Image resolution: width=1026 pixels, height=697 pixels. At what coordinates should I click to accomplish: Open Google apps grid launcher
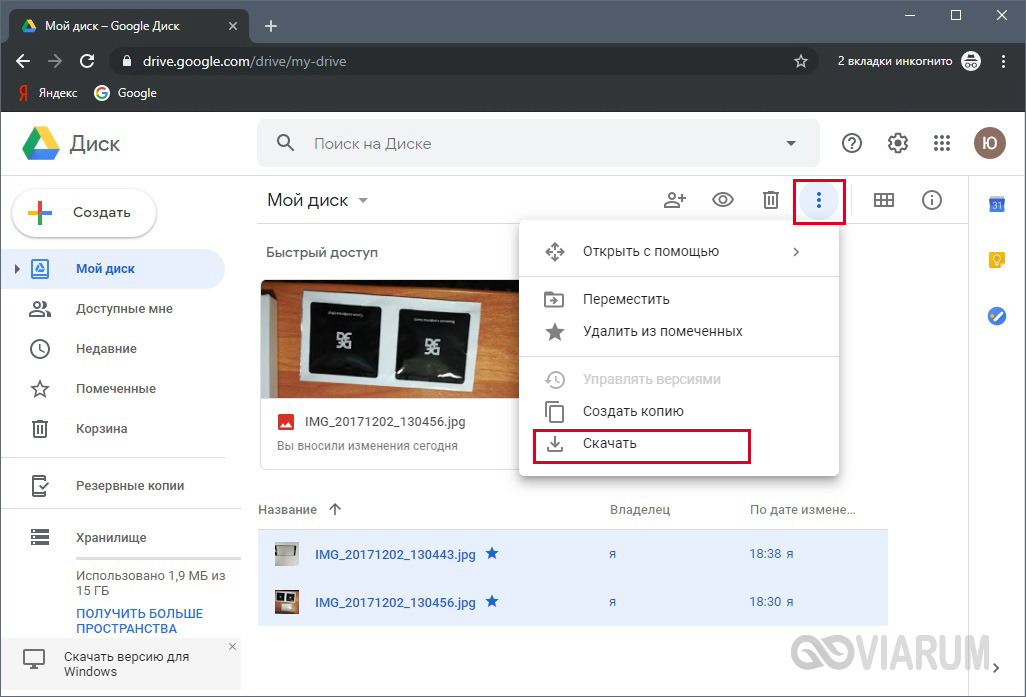coord(941,143)
